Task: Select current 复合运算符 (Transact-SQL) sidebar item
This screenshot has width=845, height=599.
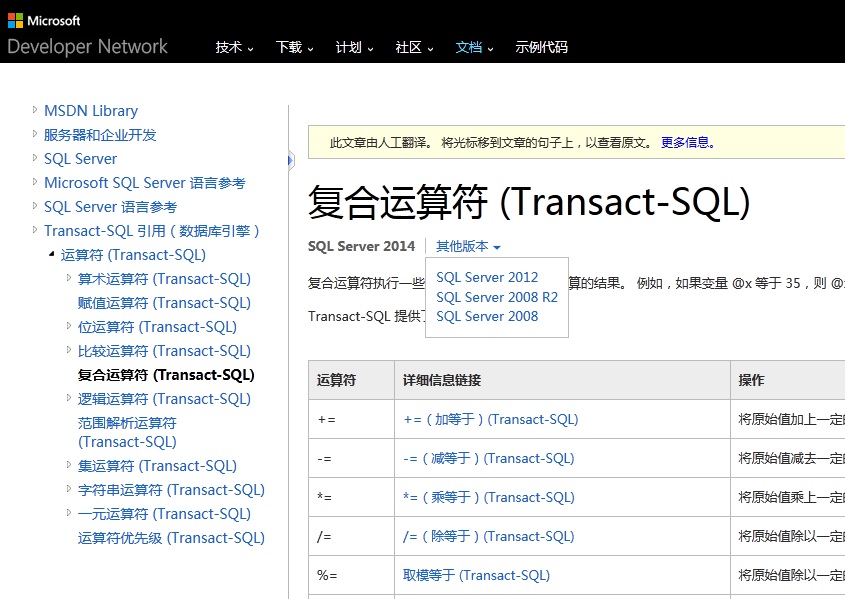Action: click(x=166, y=375)
